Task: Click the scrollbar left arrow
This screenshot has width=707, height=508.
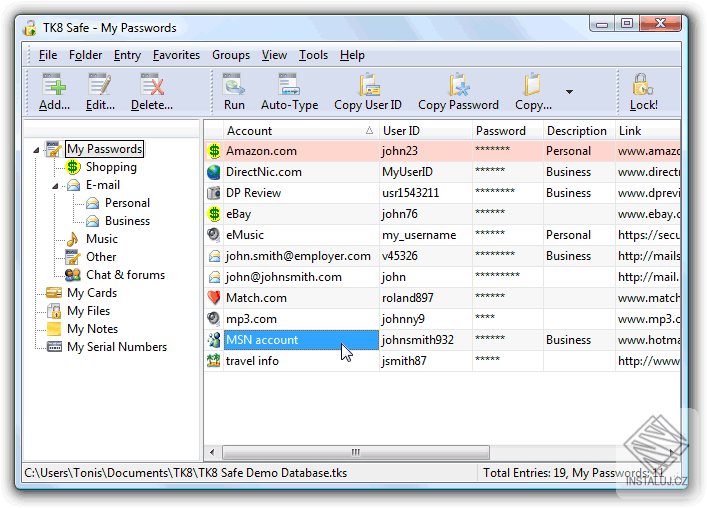Action: pyautogui.click(x=212, y=452)
